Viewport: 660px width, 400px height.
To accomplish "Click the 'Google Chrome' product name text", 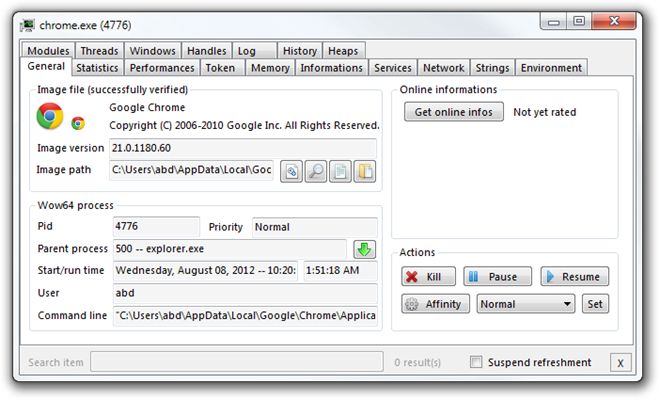I will 147,107.
